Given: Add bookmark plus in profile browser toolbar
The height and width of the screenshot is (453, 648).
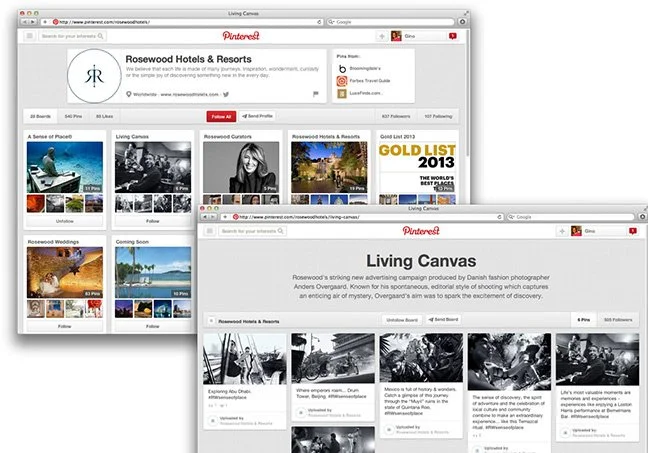Looking at the screenshot, I should point(45,21).
